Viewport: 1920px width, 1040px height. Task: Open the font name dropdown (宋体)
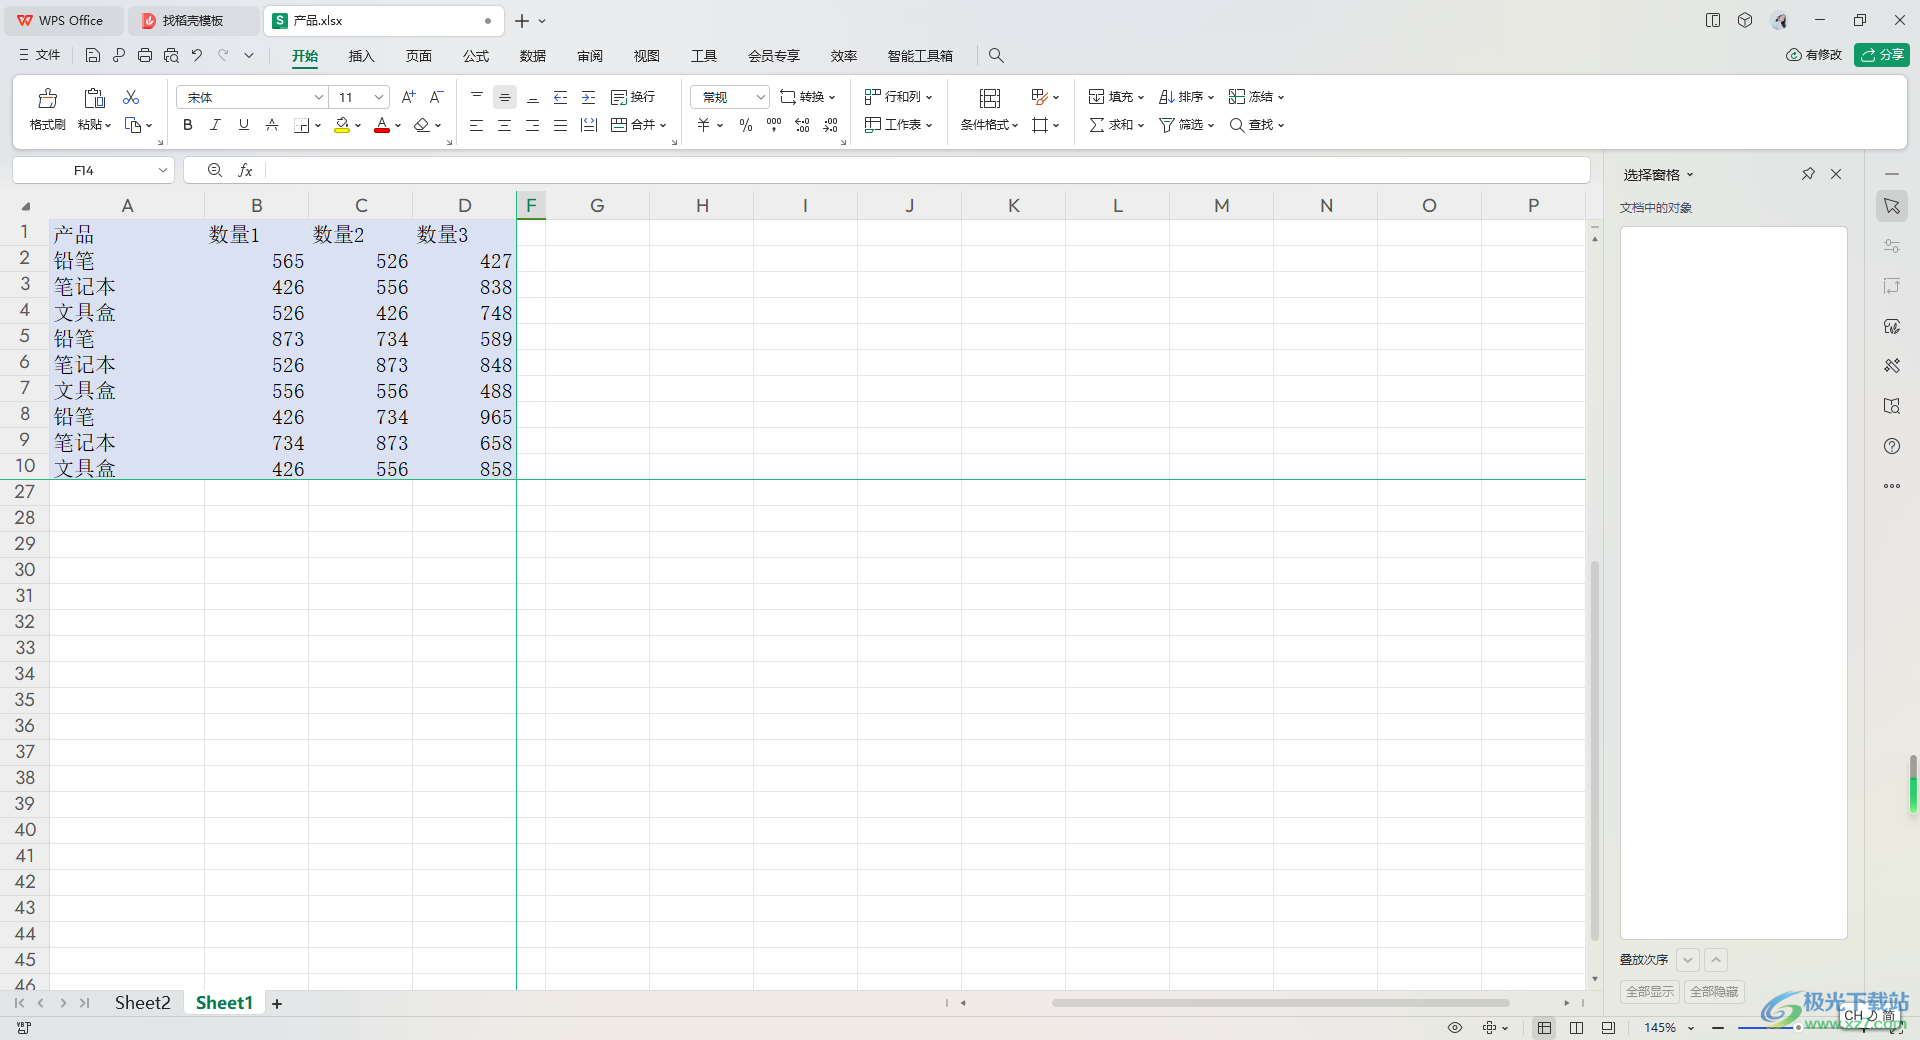coord(319,97)
